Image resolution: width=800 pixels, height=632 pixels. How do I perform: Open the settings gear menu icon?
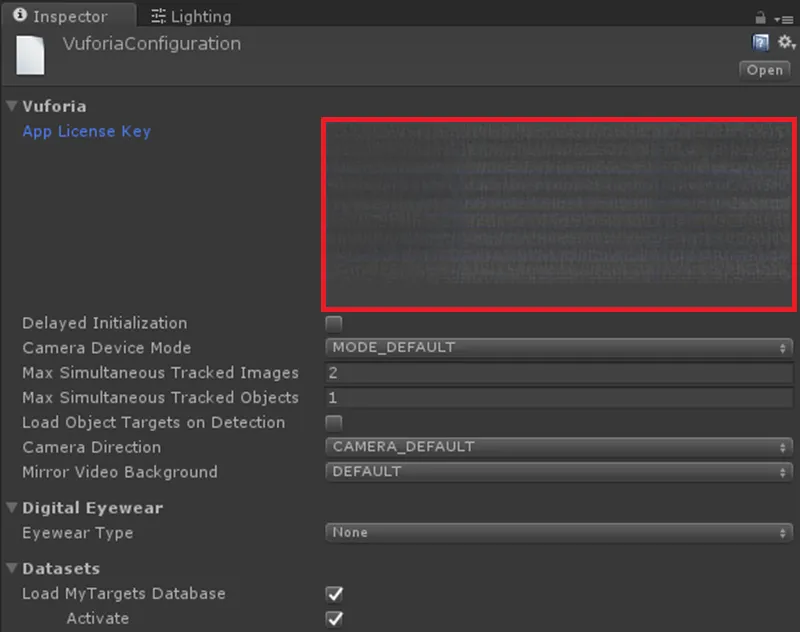[785, 43]
